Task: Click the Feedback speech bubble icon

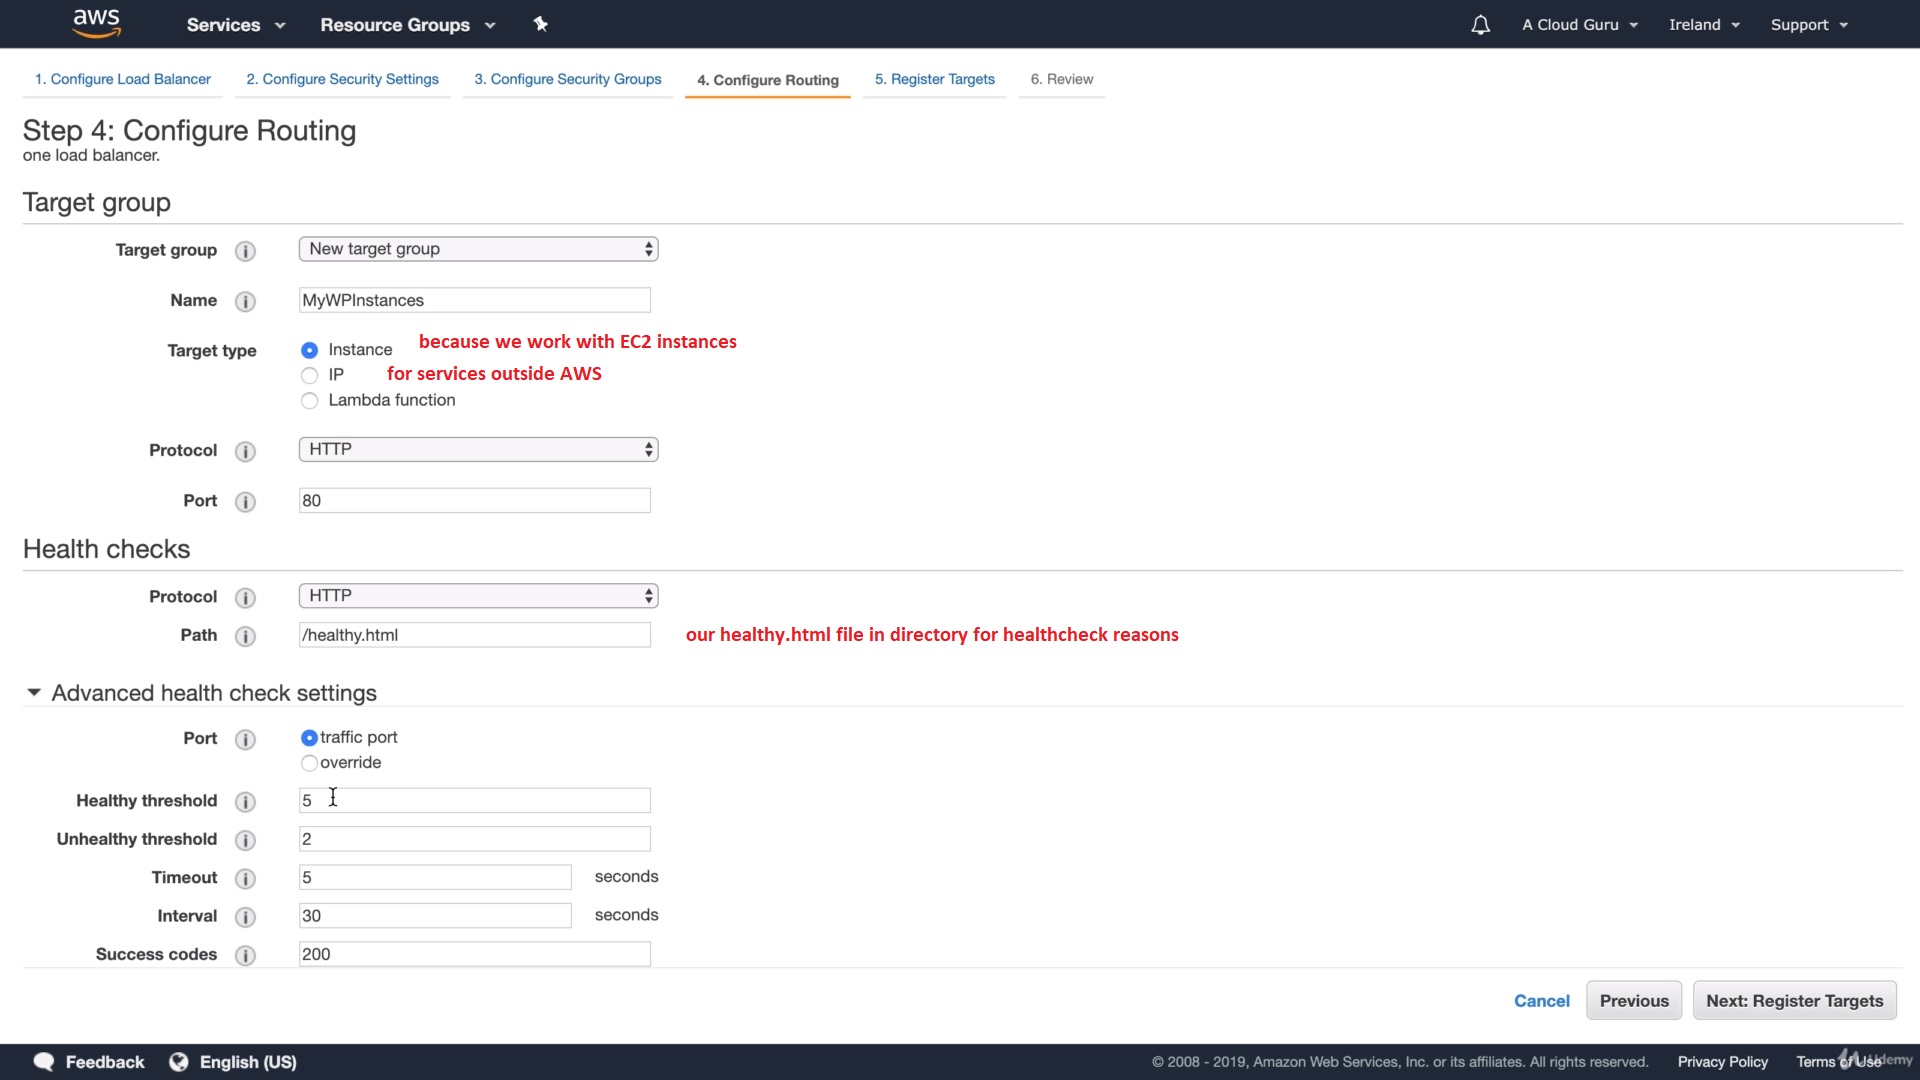Action: click(44, 1062)
